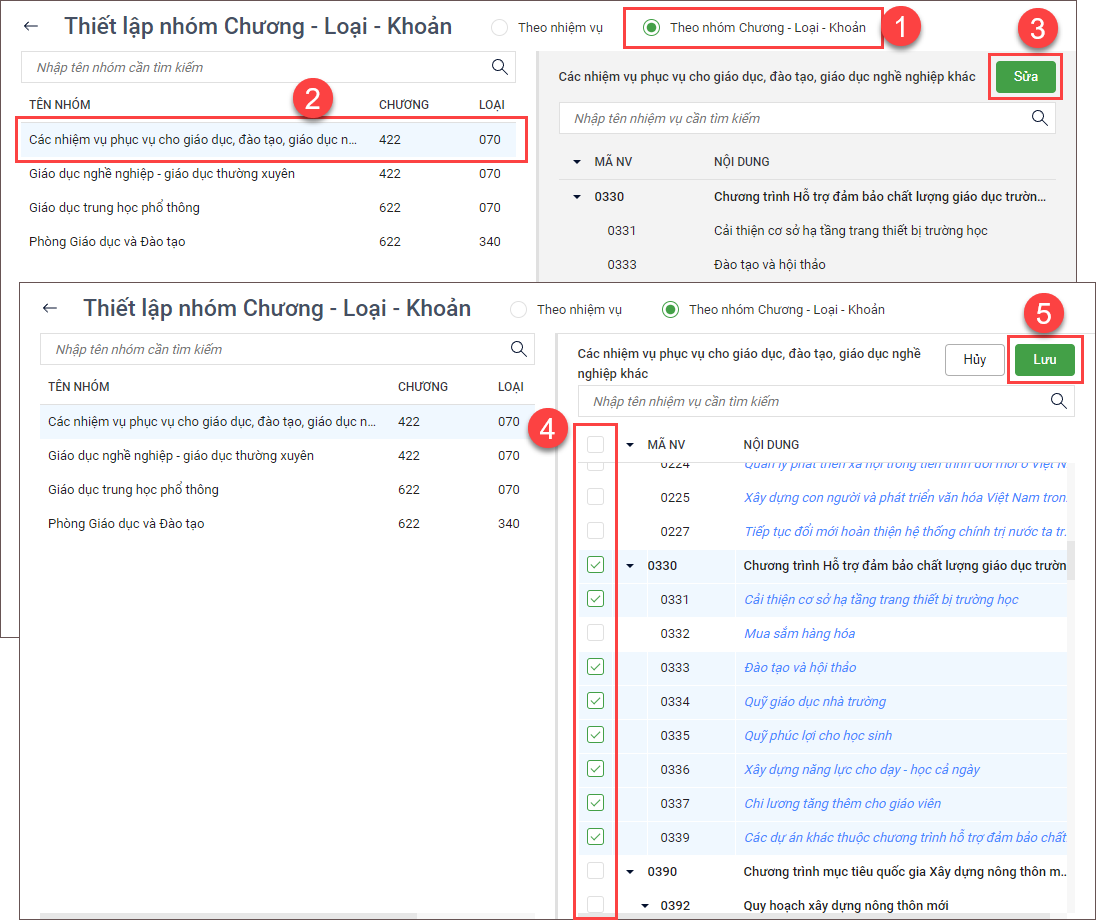This screenshot has width=1096, height=920.
Task: Open the Đào tạo và hội thảo link in row 0333
Action: coord(799,667)
